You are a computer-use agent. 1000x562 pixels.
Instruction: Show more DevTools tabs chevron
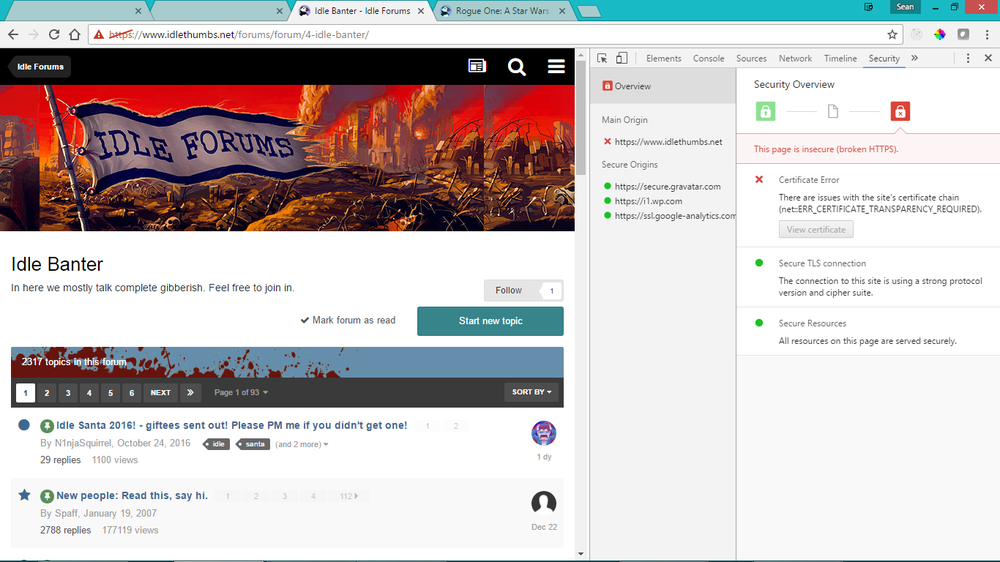coord(915,58)
